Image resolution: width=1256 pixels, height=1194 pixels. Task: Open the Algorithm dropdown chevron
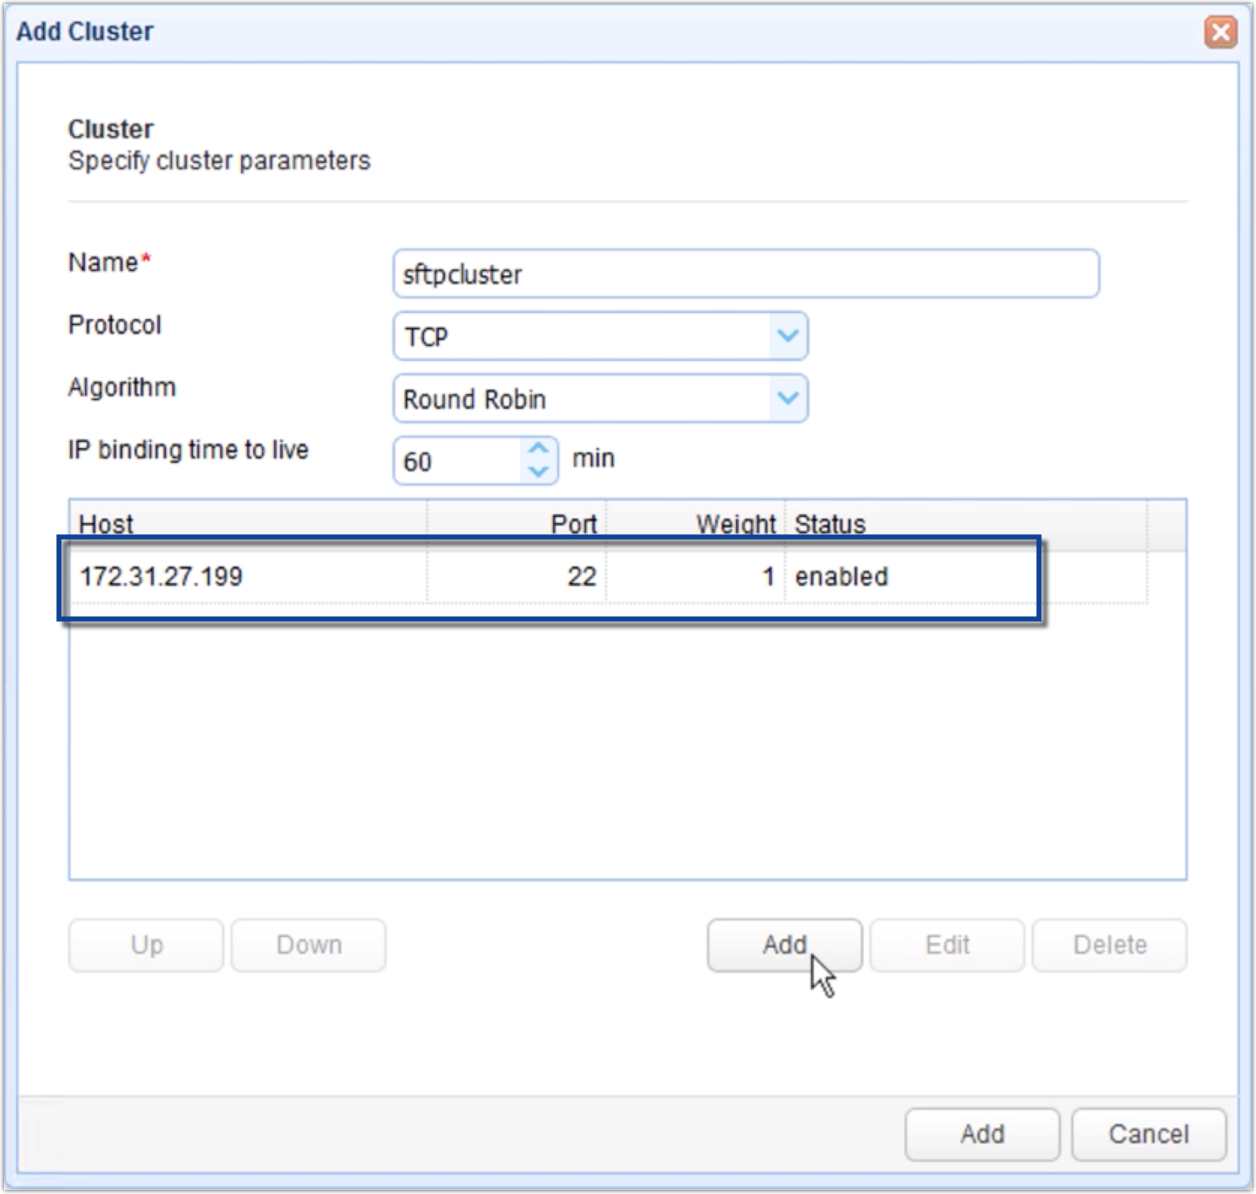pyautogui.click(x=788, y=398)
